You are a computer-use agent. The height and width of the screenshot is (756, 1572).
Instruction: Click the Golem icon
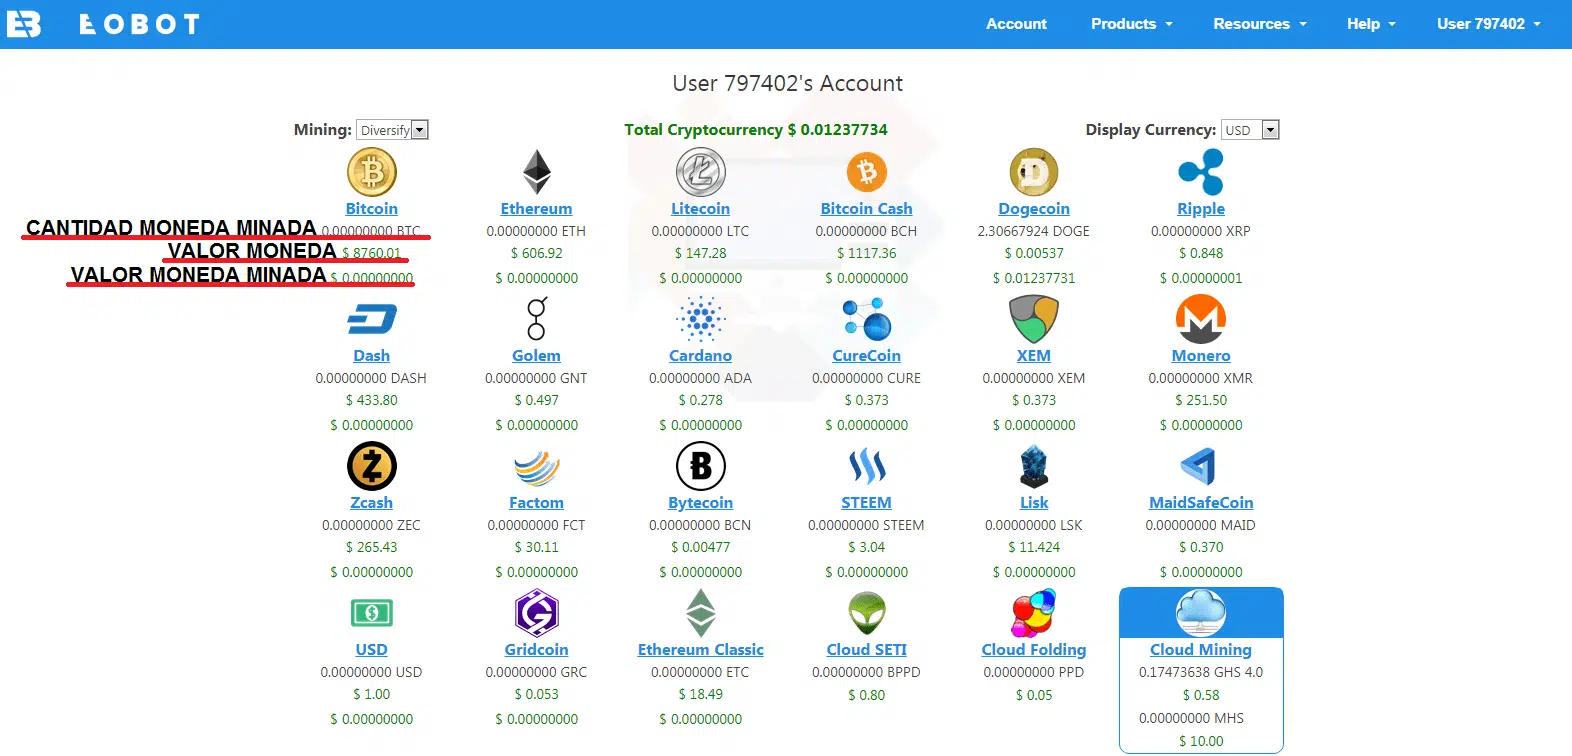pos(537,319)
